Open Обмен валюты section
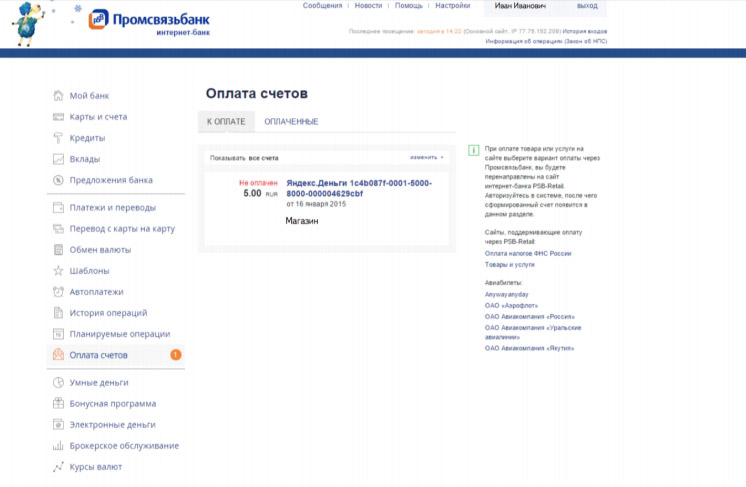Image resolution: width=746 pixels, height=487 pixels. click(x=100, y=250)
